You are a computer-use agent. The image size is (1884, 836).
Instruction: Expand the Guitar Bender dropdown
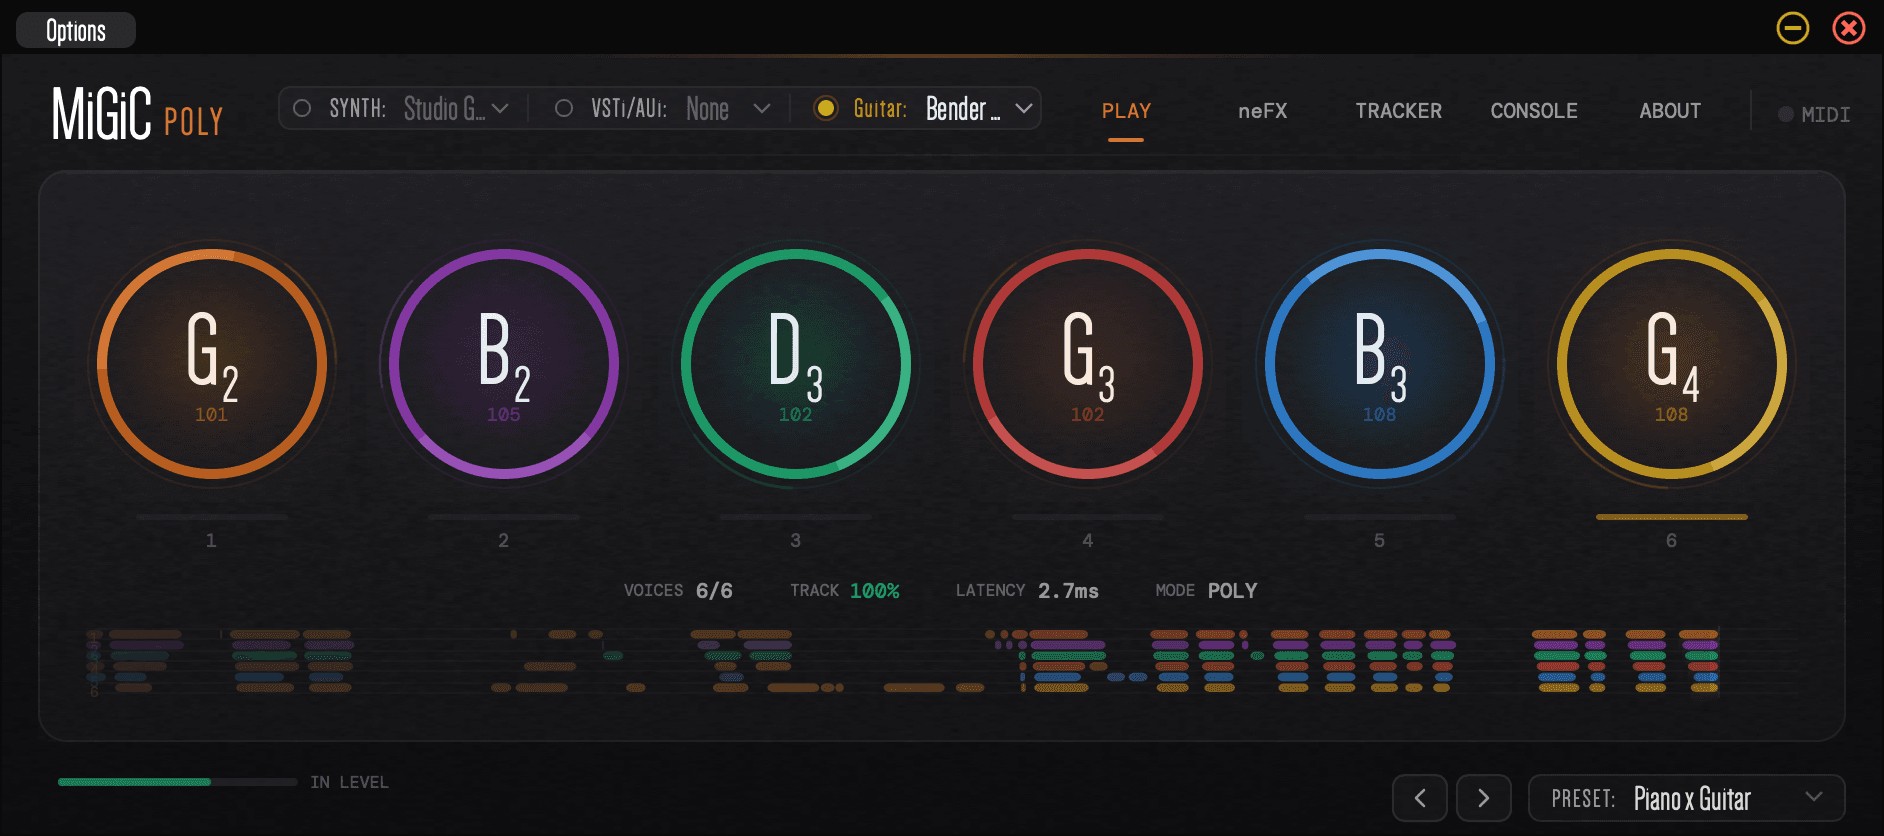coord(979,108)
